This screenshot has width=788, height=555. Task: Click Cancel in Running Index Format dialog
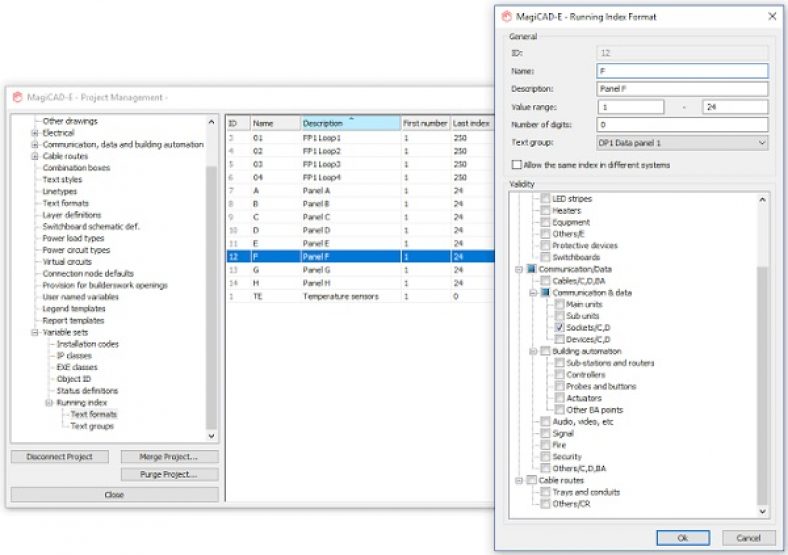coord(748,538)
